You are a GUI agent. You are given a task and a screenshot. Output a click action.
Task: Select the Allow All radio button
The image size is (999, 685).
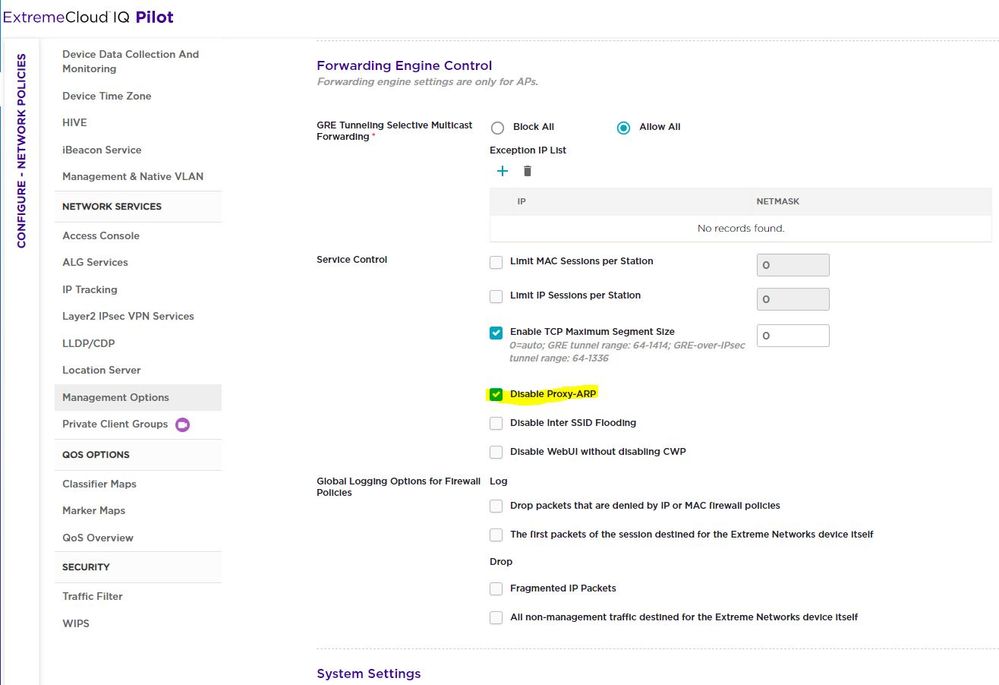click(x=623, y=128)
